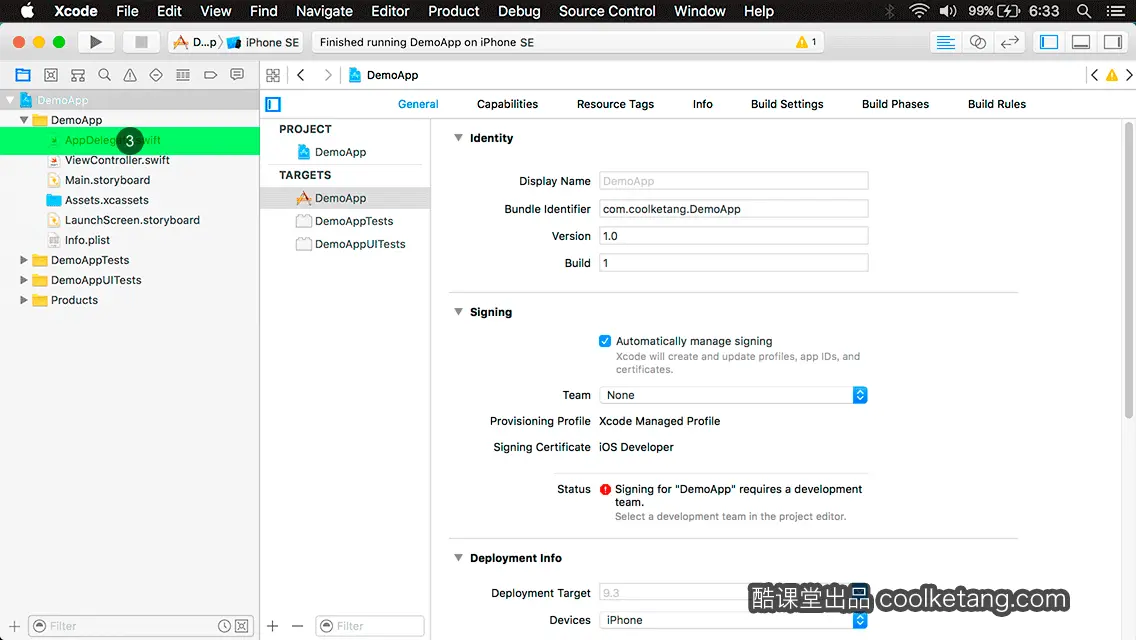Open the Source Control navigator

[x=51, y=75]
